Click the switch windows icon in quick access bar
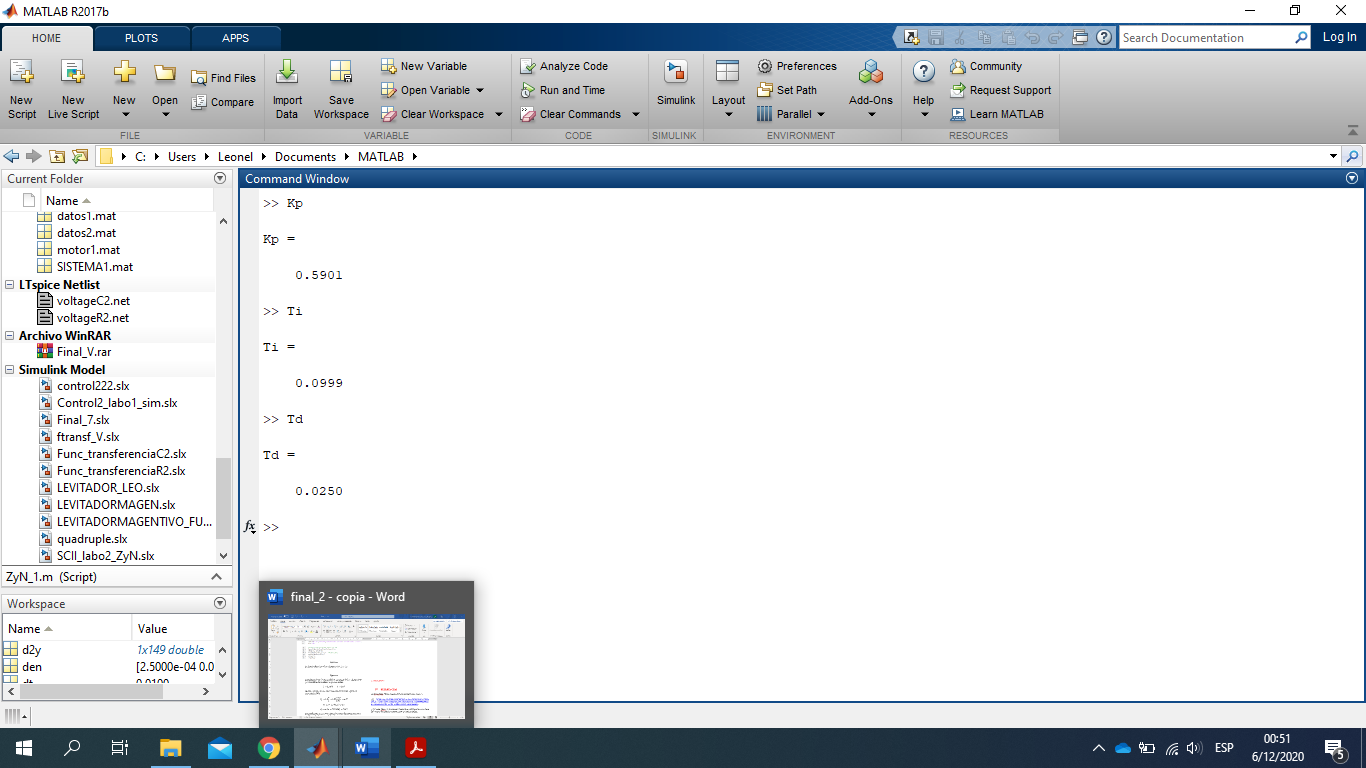This screenshot has width=1366, height=768. (1080, 38)
